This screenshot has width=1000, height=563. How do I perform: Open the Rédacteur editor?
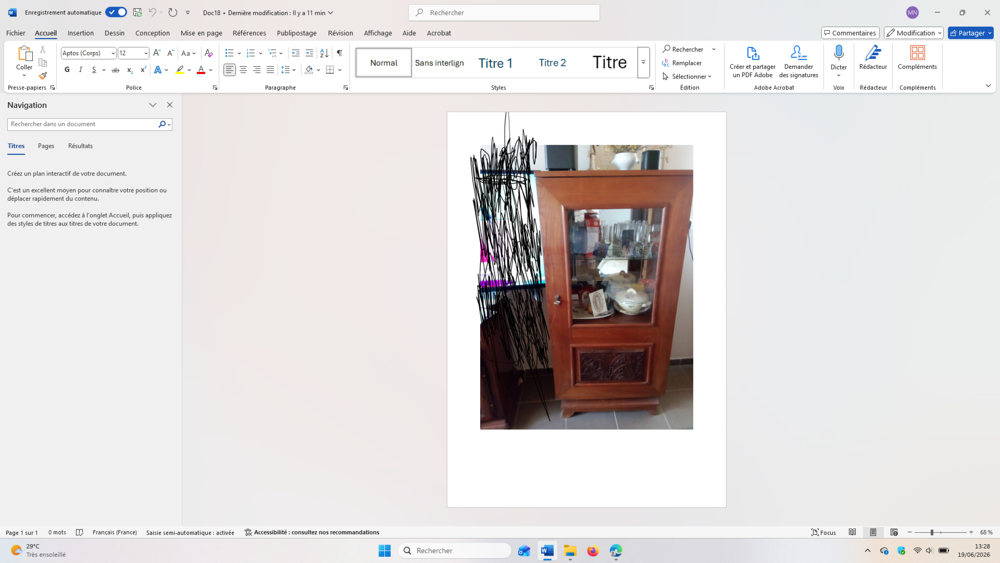[873, 57]
